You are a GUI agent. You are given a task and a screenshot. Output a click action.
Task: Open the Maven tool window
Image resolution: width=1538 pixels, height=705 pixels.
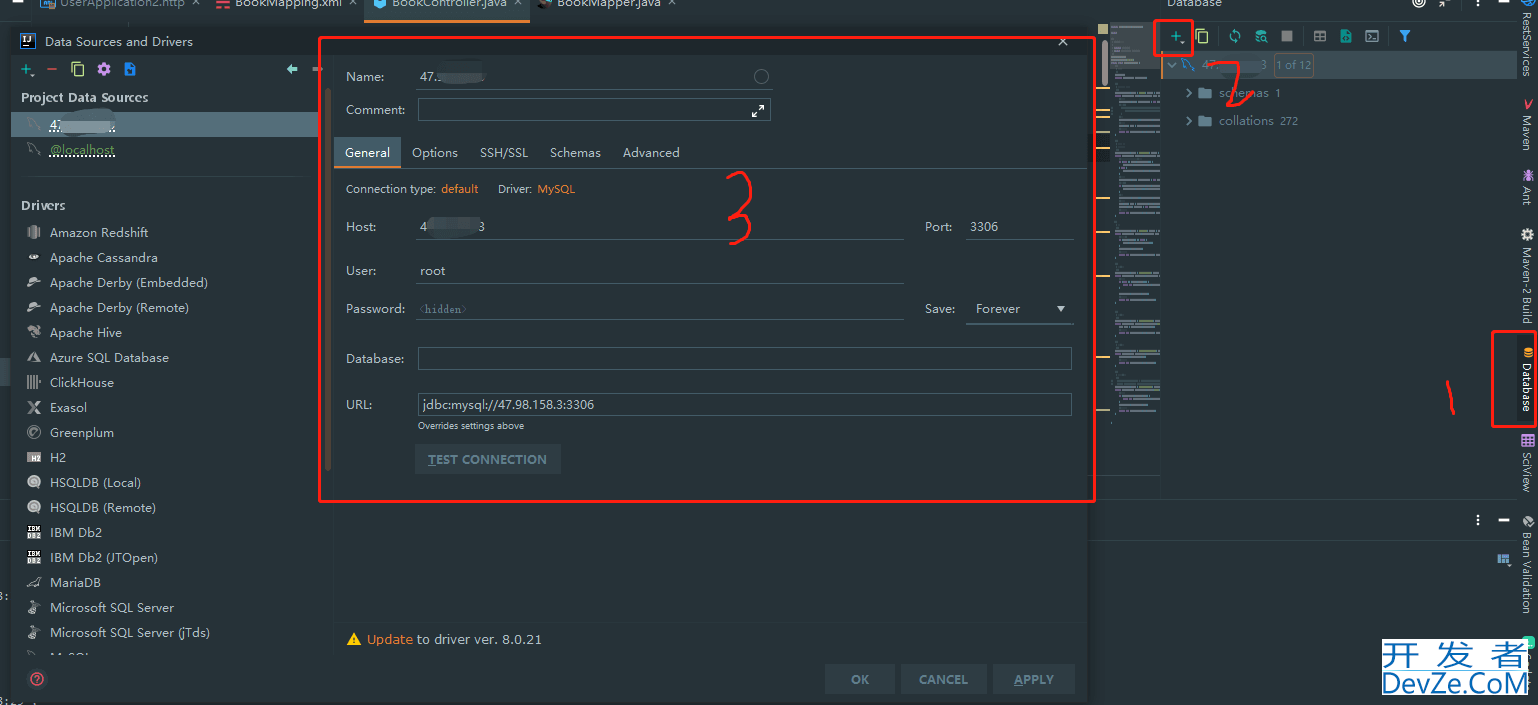pyautogui.click(x=1527, y=124)
